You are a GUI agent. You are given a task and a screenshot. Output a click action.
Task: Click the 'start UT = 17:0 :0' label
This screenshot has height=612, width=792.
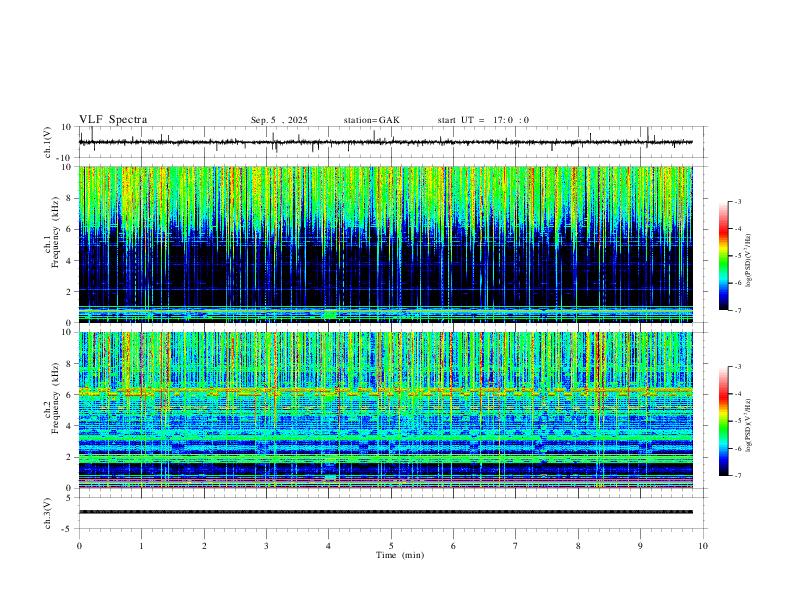click(483, 120)
